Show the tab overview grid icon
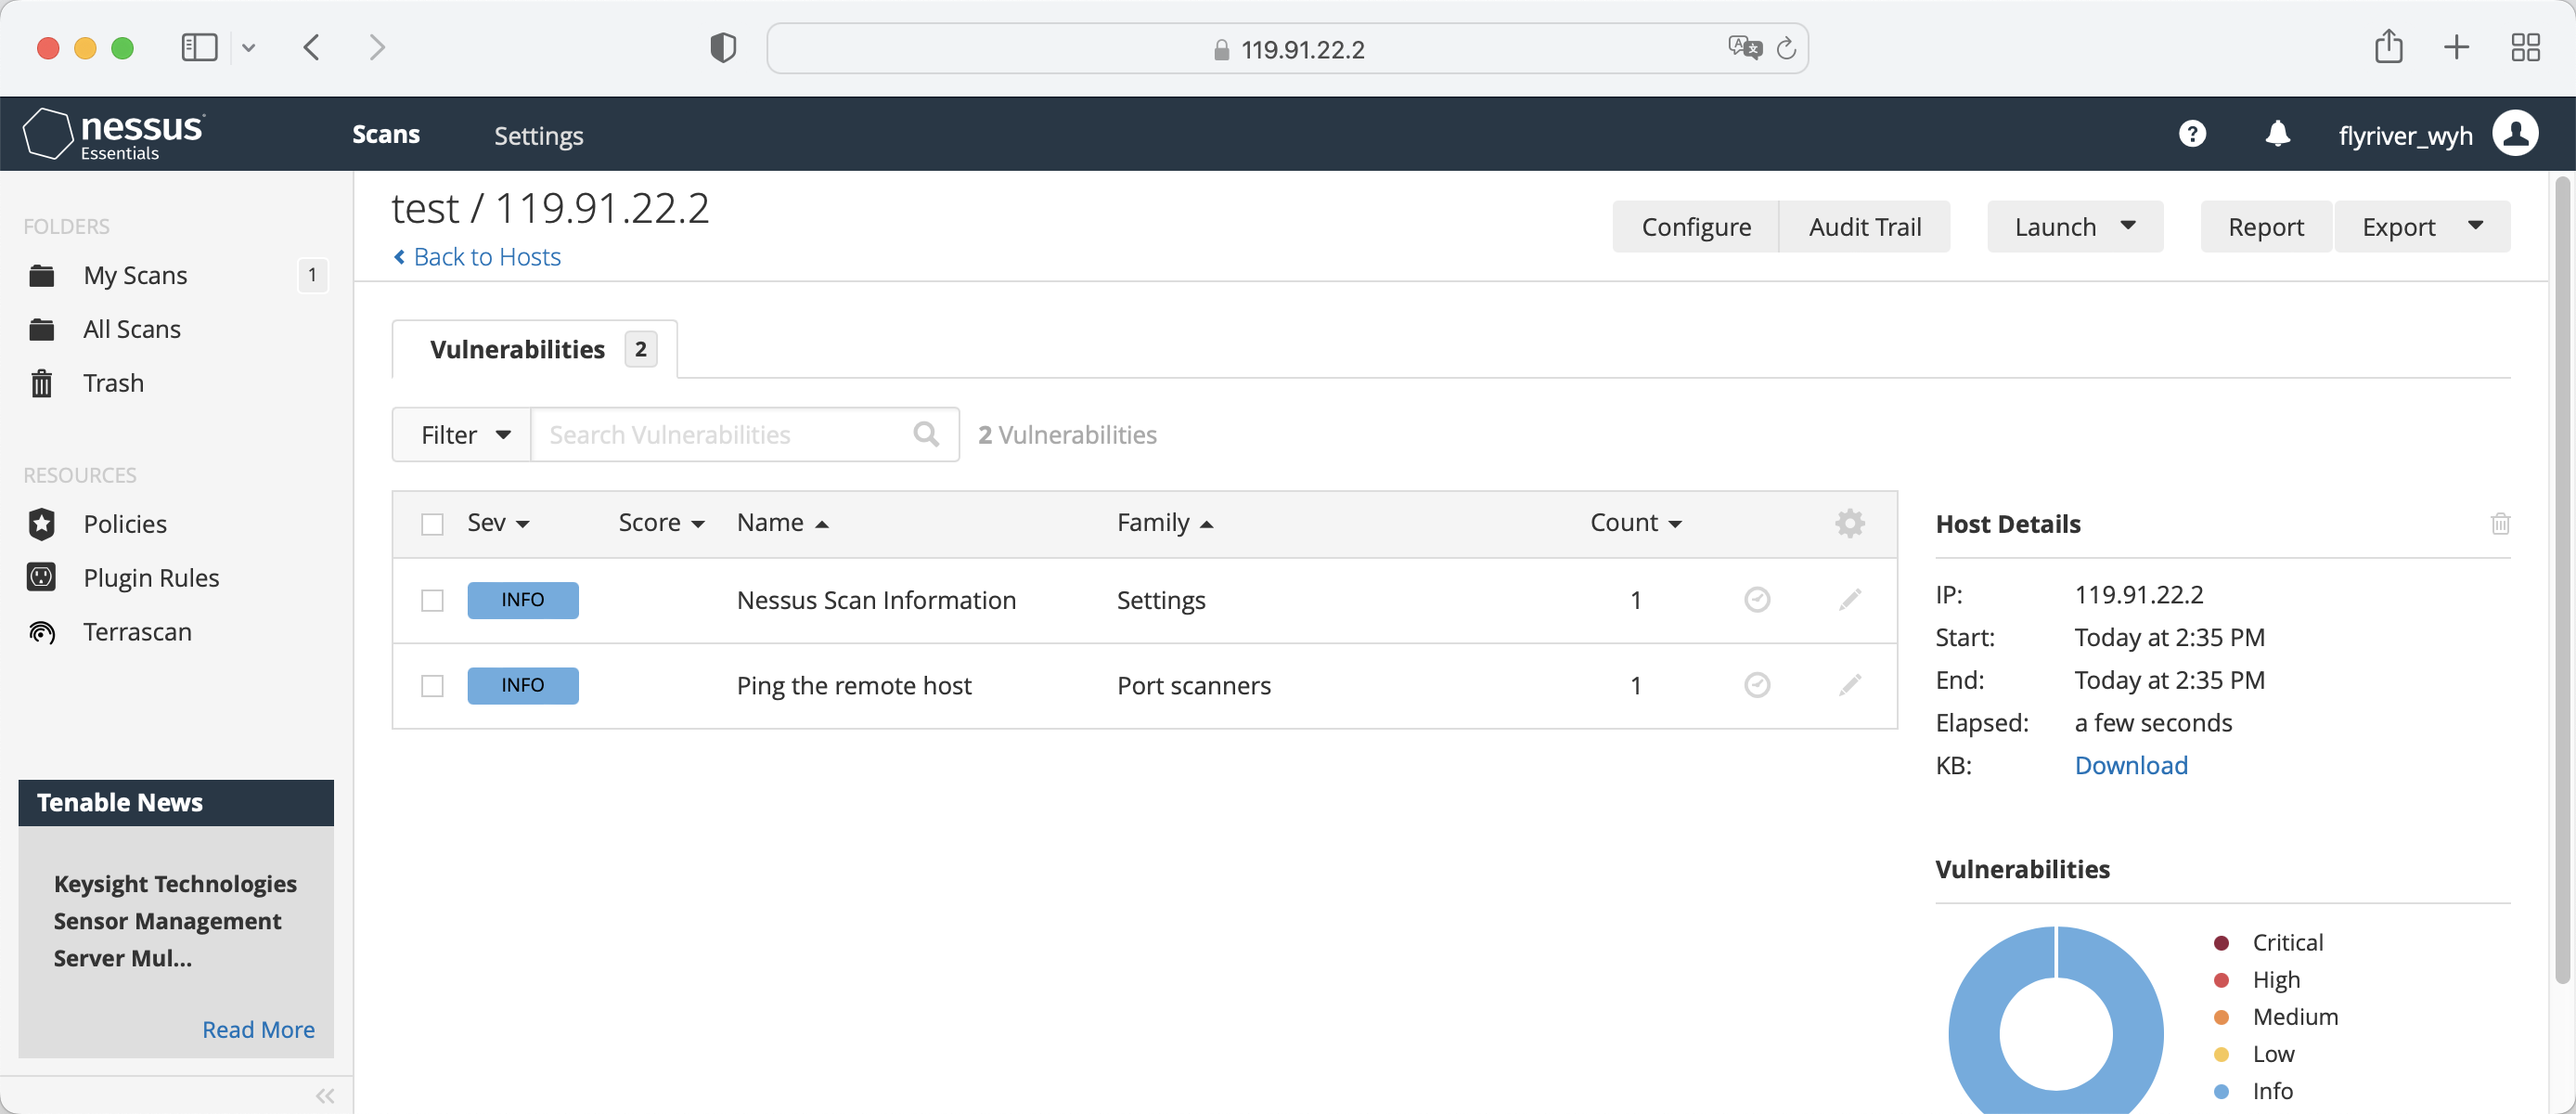2576x1114 pixels. (x=2526, y=47)
